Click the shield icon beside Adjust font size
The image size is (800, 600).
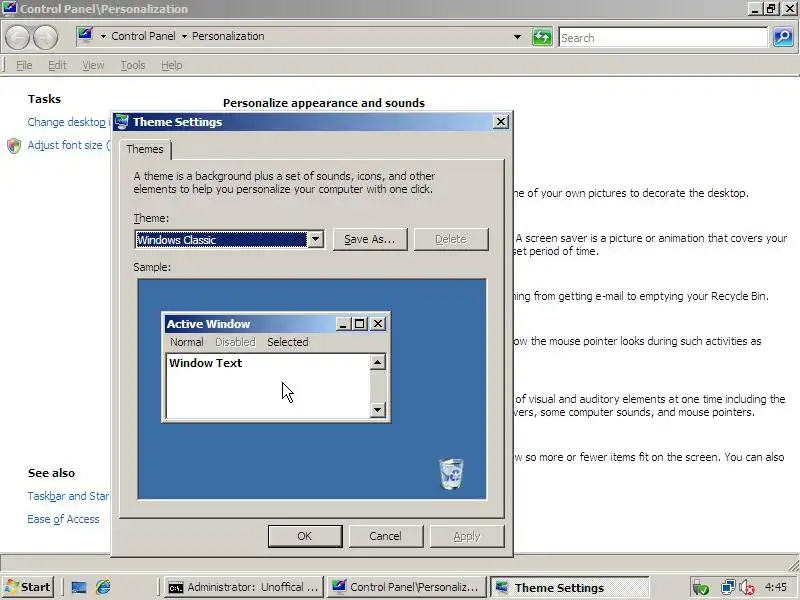click(14, 146)
